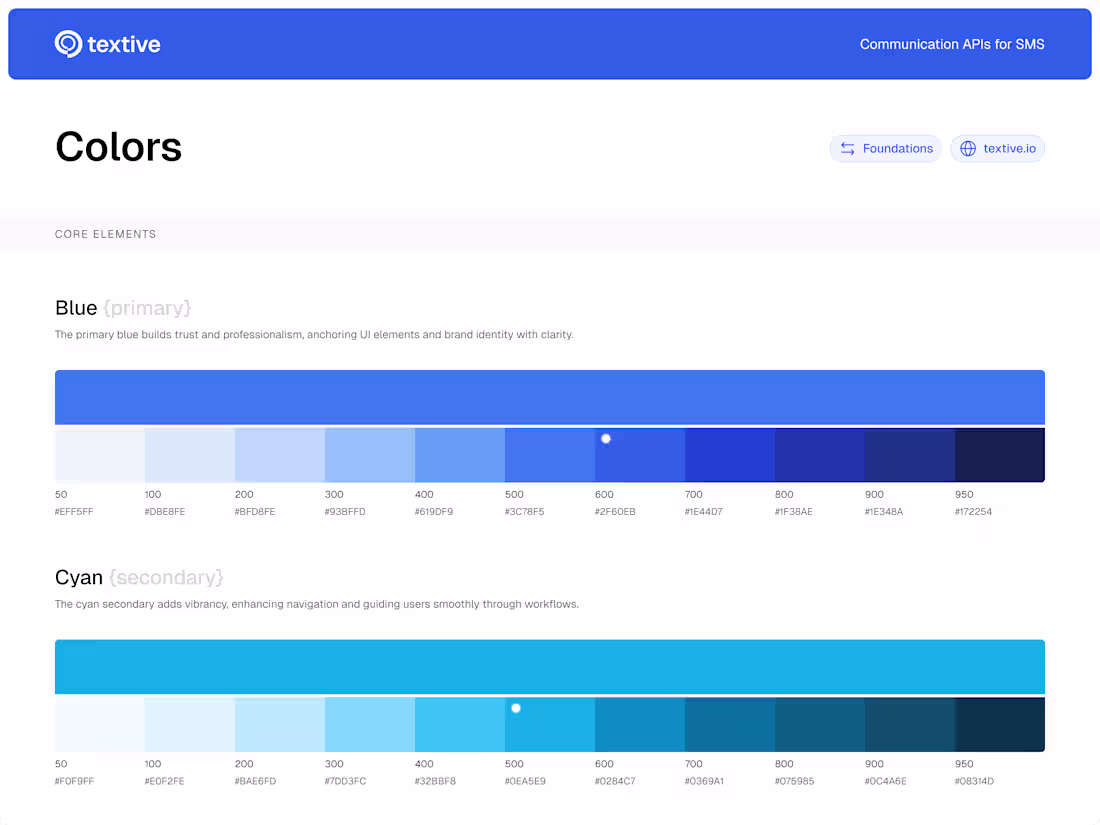The image size is (1100, 825).
Task: Click the large cyan secondary color bar
Action: click(550, 666)
